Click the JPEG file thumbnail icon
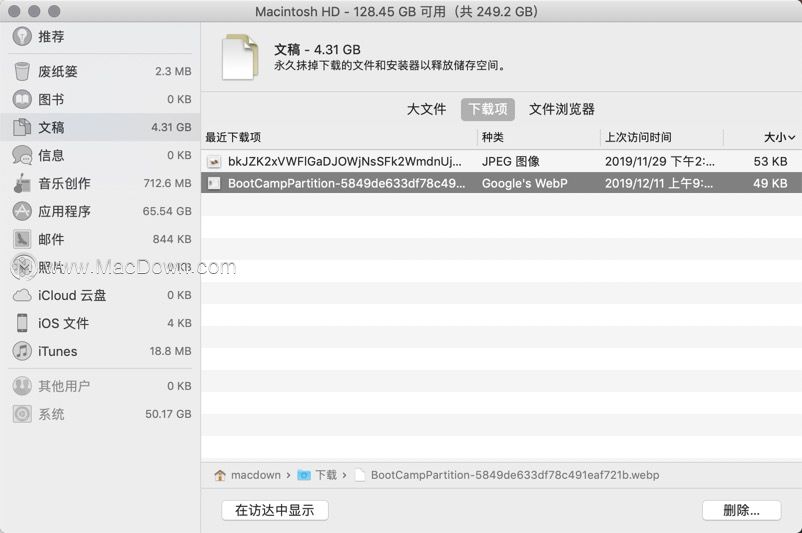 pos(214,162)
